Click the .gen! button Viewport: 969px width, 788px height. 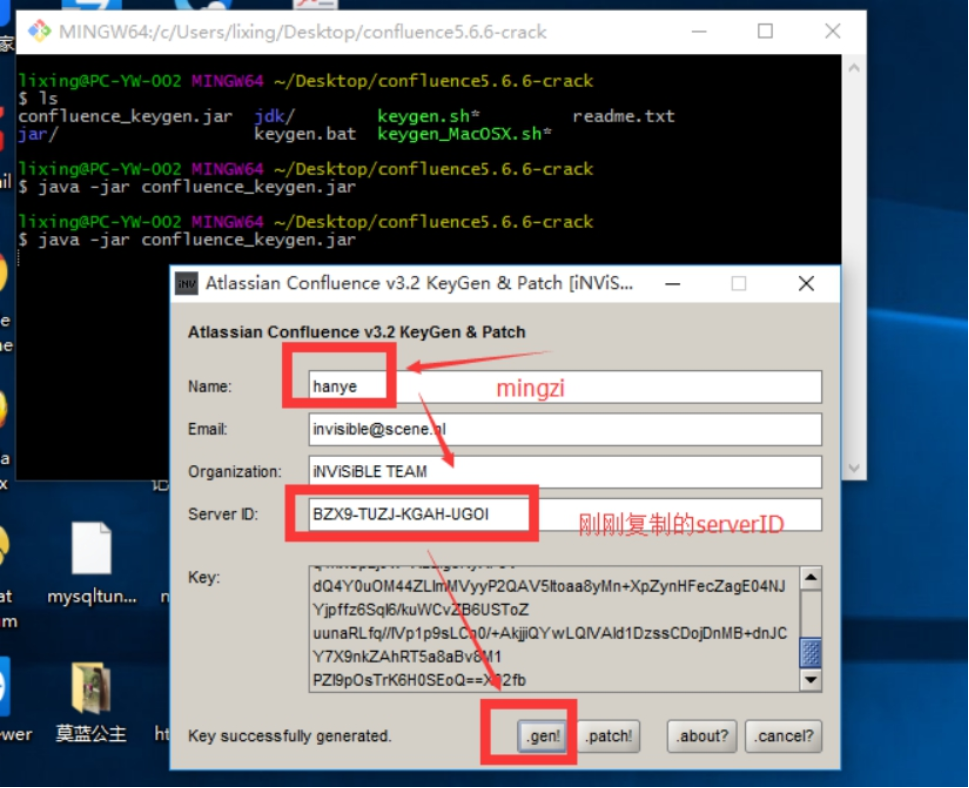click(x=543, y=736)
